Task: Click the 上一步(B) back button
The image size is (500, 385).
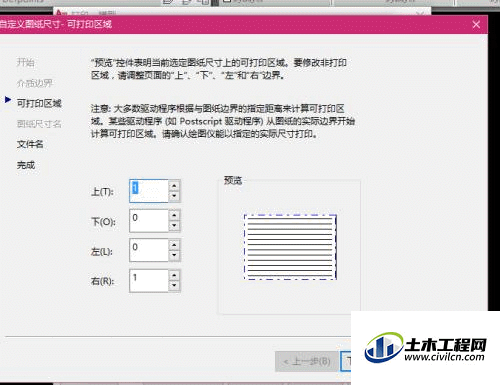Action: coord(307,361)
